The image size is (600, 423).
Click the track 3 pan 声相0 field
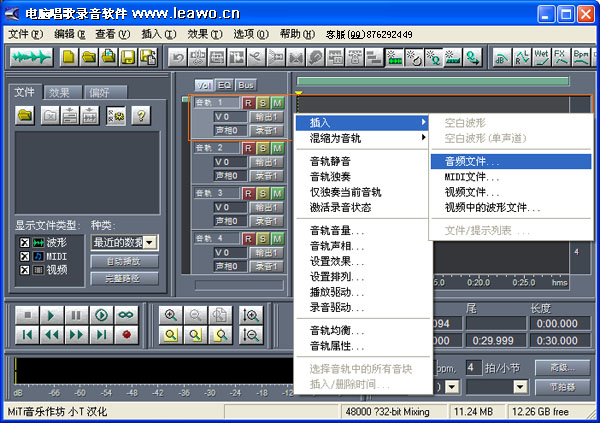tap(230, 221)
